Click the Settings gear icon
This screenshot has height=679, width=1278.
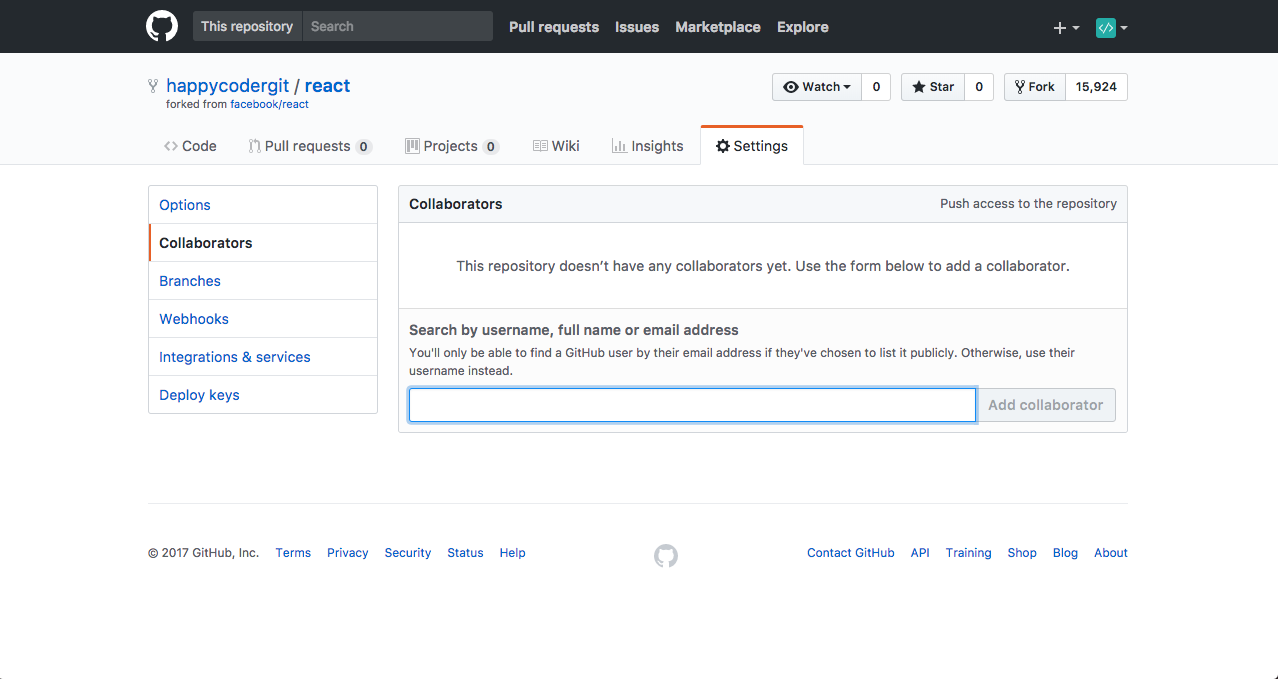point(722,145)
